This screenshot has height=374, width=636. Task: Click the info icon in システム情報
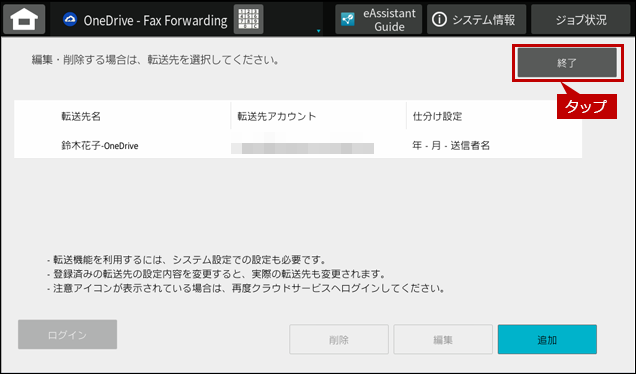pos(439,19)
